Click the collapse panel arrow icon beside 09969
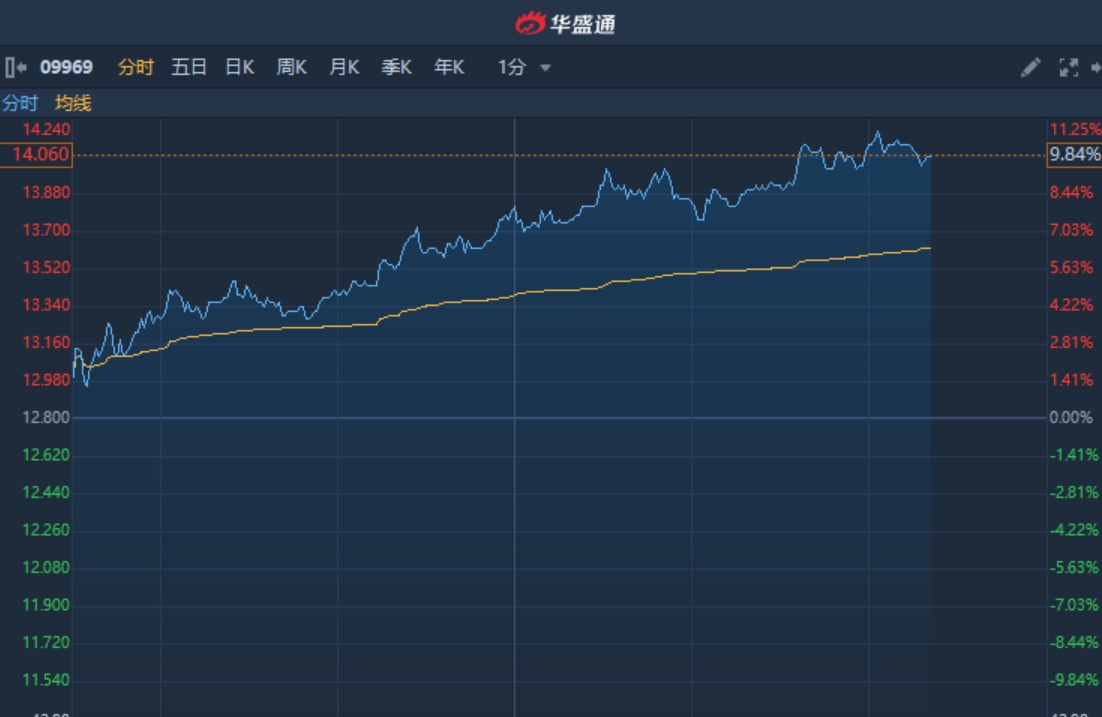1102x717 pixels. pos(15,68)
